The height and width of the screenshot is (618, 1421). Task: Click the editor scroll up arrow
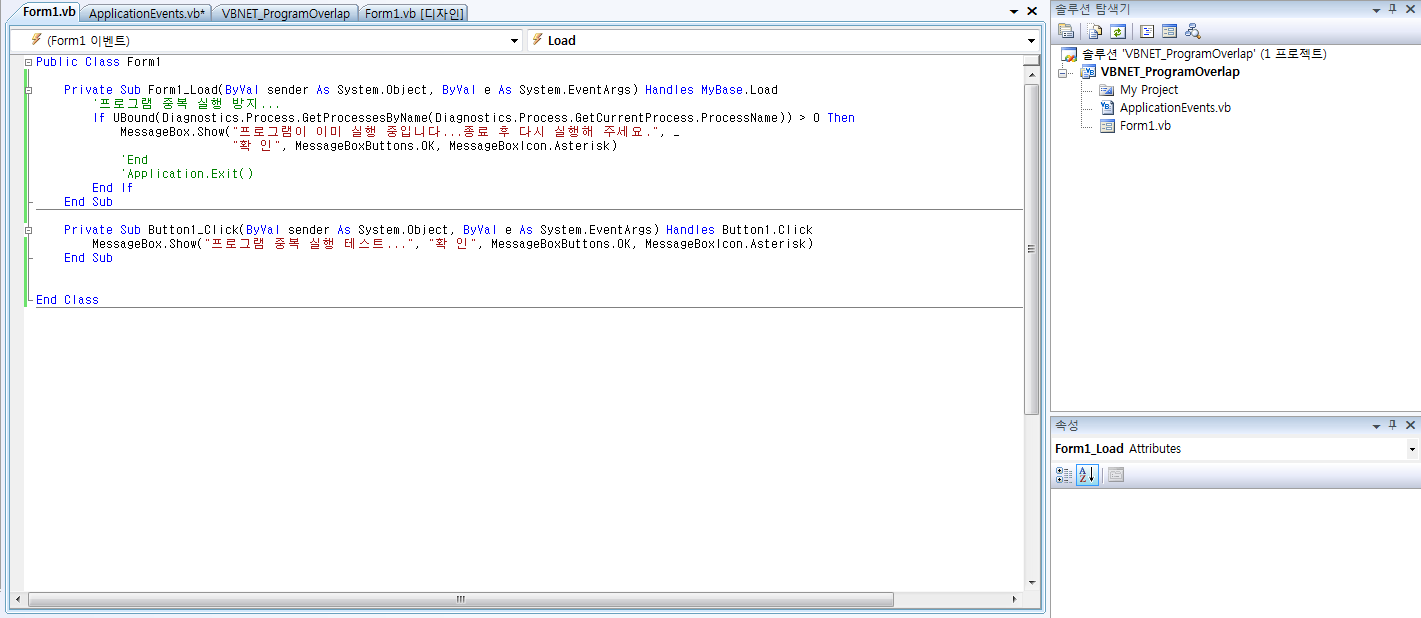(x=1032, y=74)
